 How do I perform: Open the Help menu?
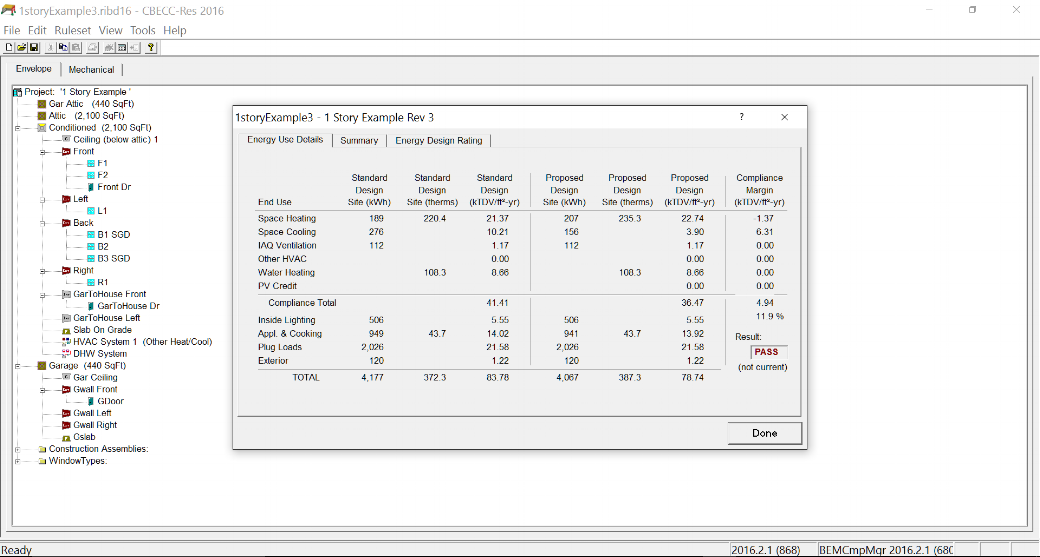point(174,31)
